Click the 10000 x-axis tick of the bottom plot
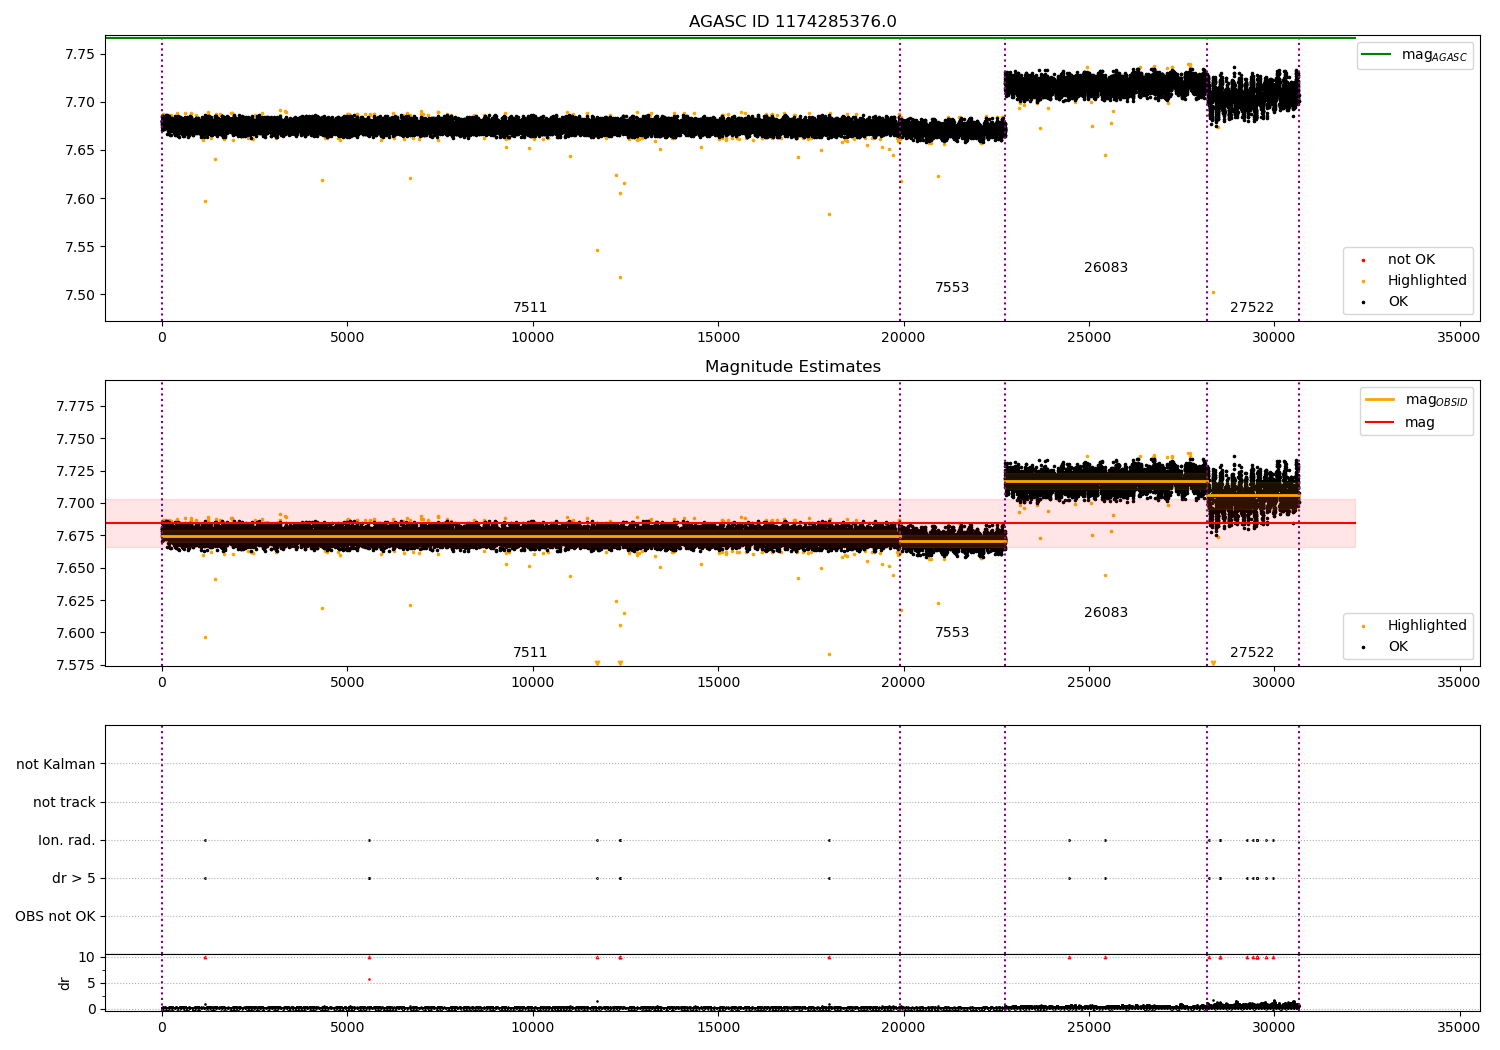1500x1050 pixels. [532, 1027]
